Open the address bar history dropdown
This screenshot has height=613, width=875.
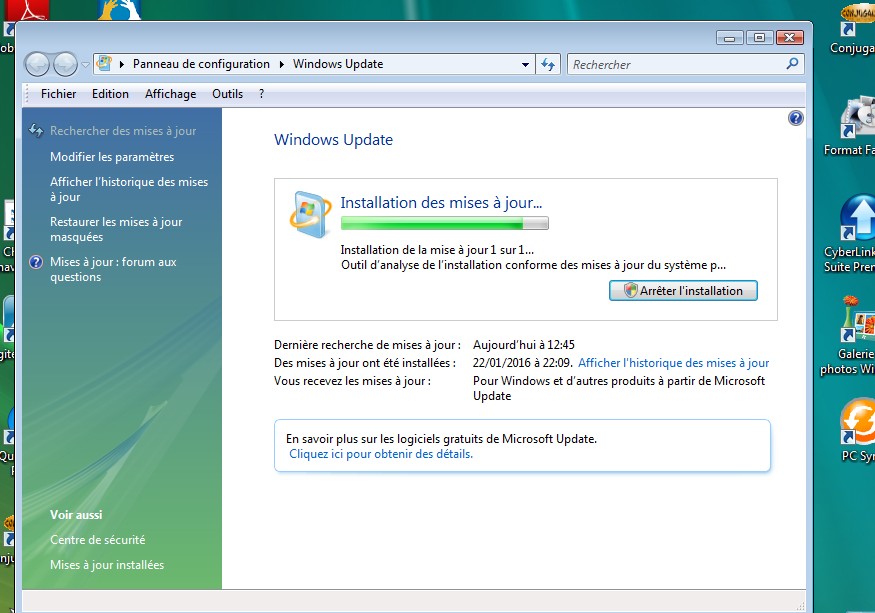click(x=525, y=65)
